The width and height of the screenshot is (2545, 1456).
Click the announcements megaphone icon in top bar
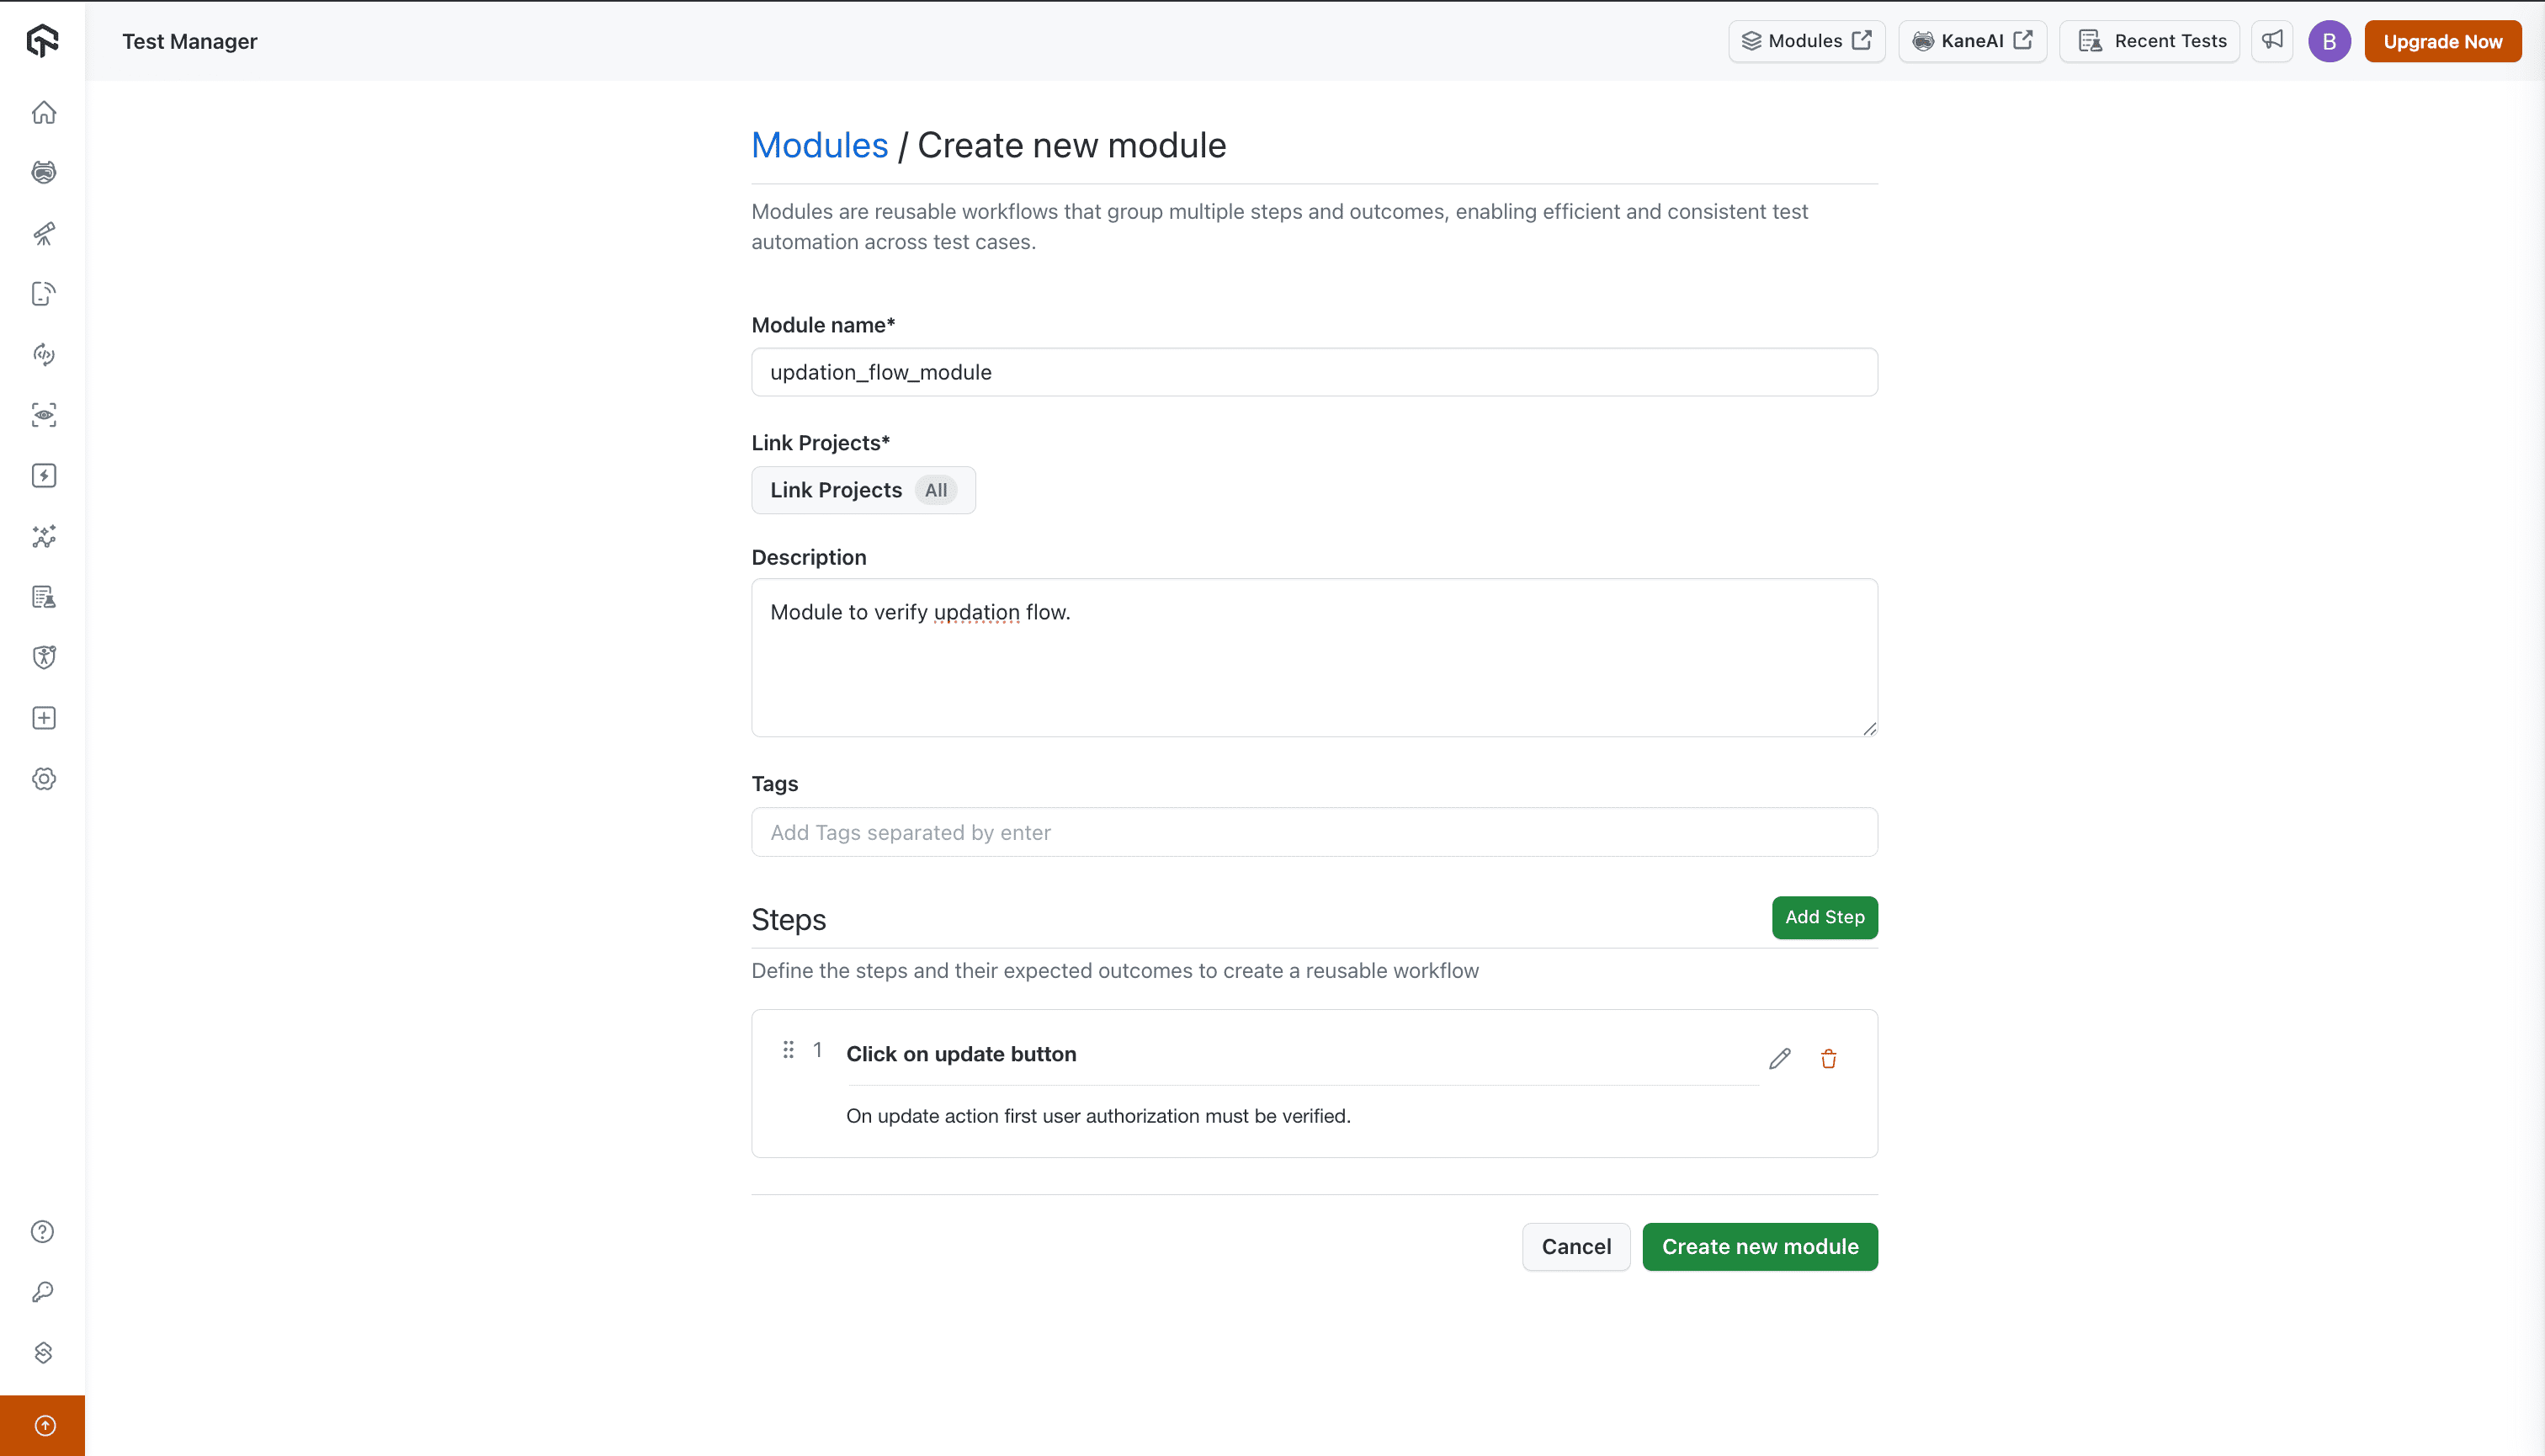(x=2272, y=41)
